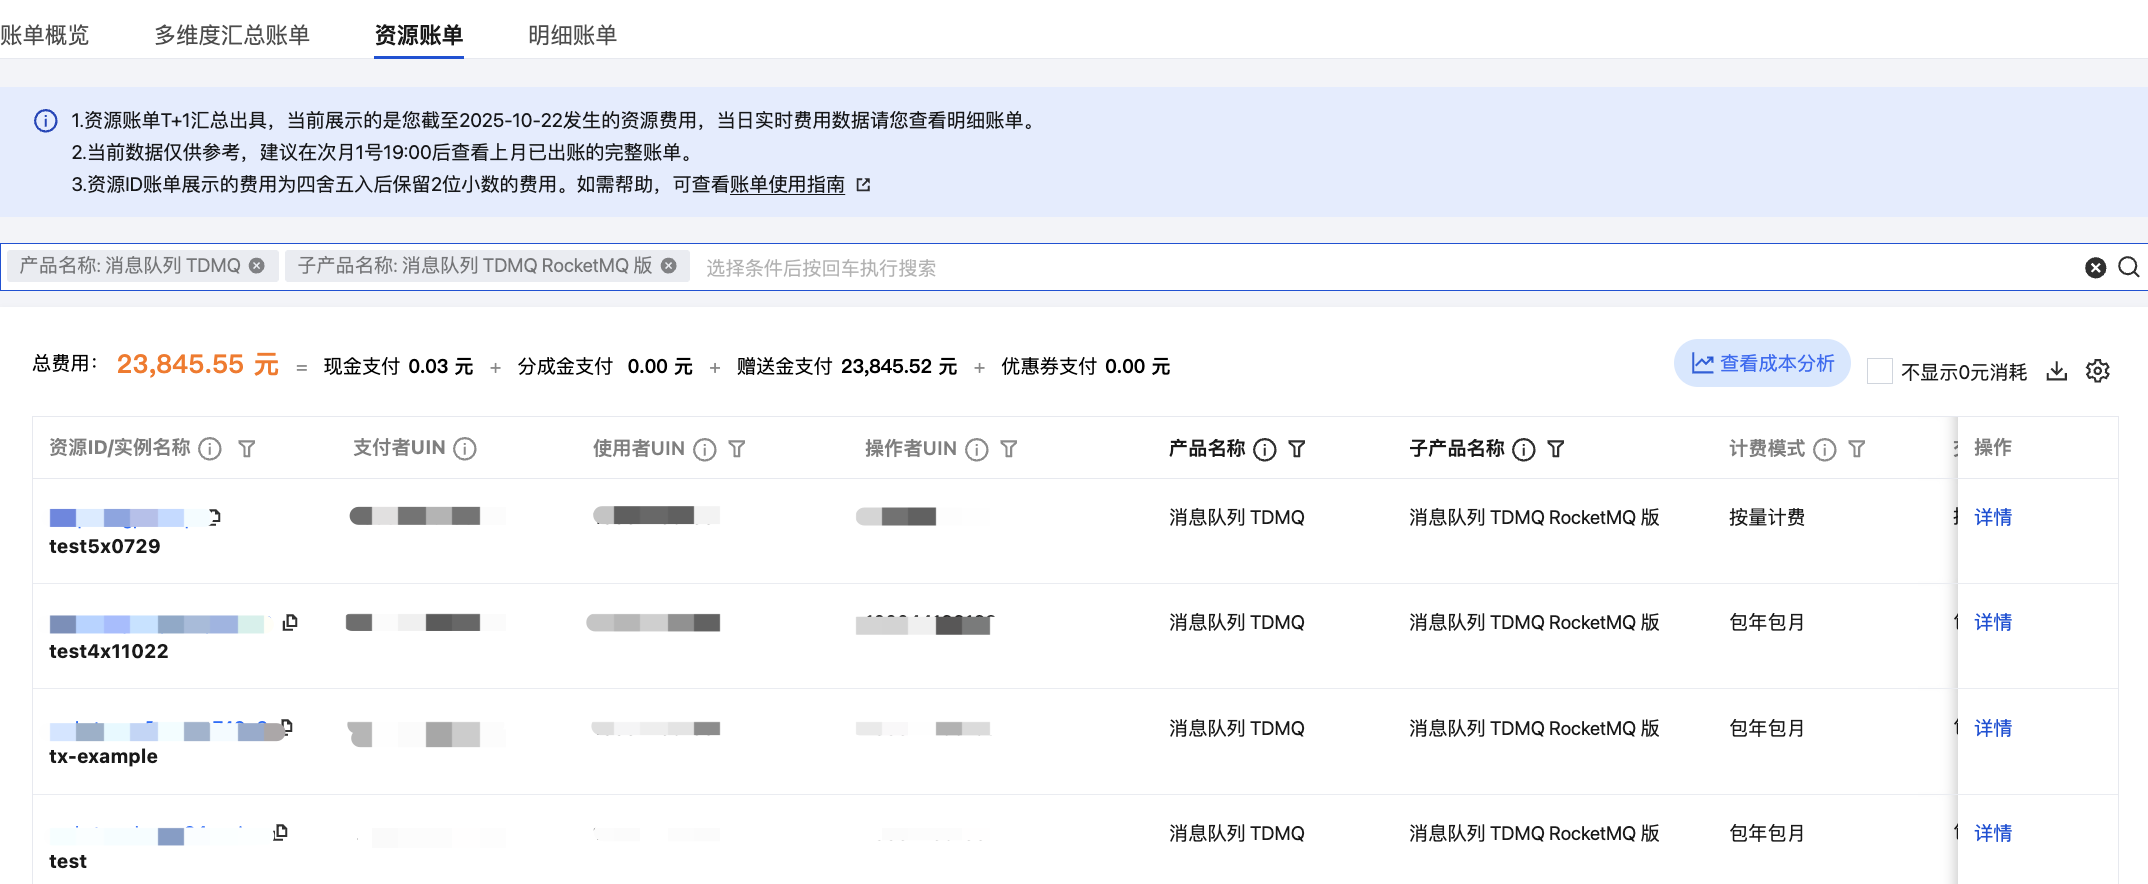The height and width of the screenshot is (884, 2148).
Task: Click the download bill icon
Action: [x=2056, y=371]
